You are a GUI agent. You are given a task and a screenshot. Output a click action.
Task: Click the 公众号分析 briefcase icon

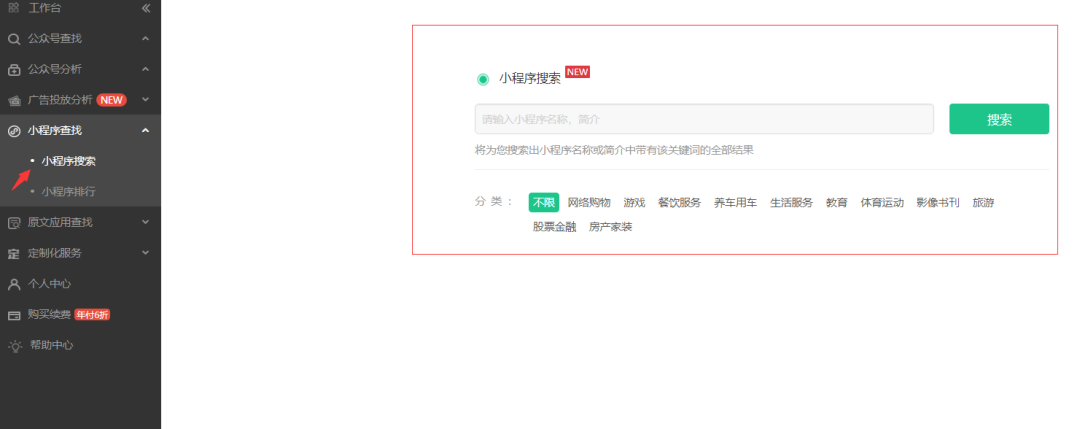[x=14, y=70]
